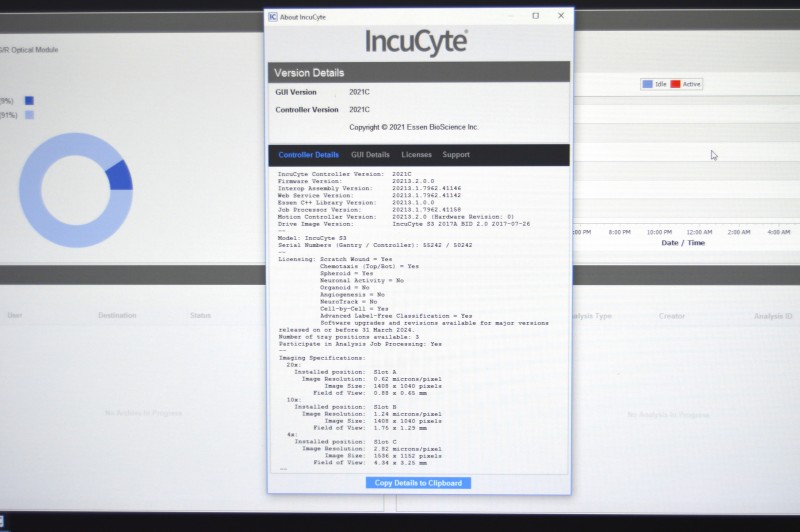This screenshot has height=532, width=800.
Task: Click the 4:00 AM timeline tick label
Action: 779,232
